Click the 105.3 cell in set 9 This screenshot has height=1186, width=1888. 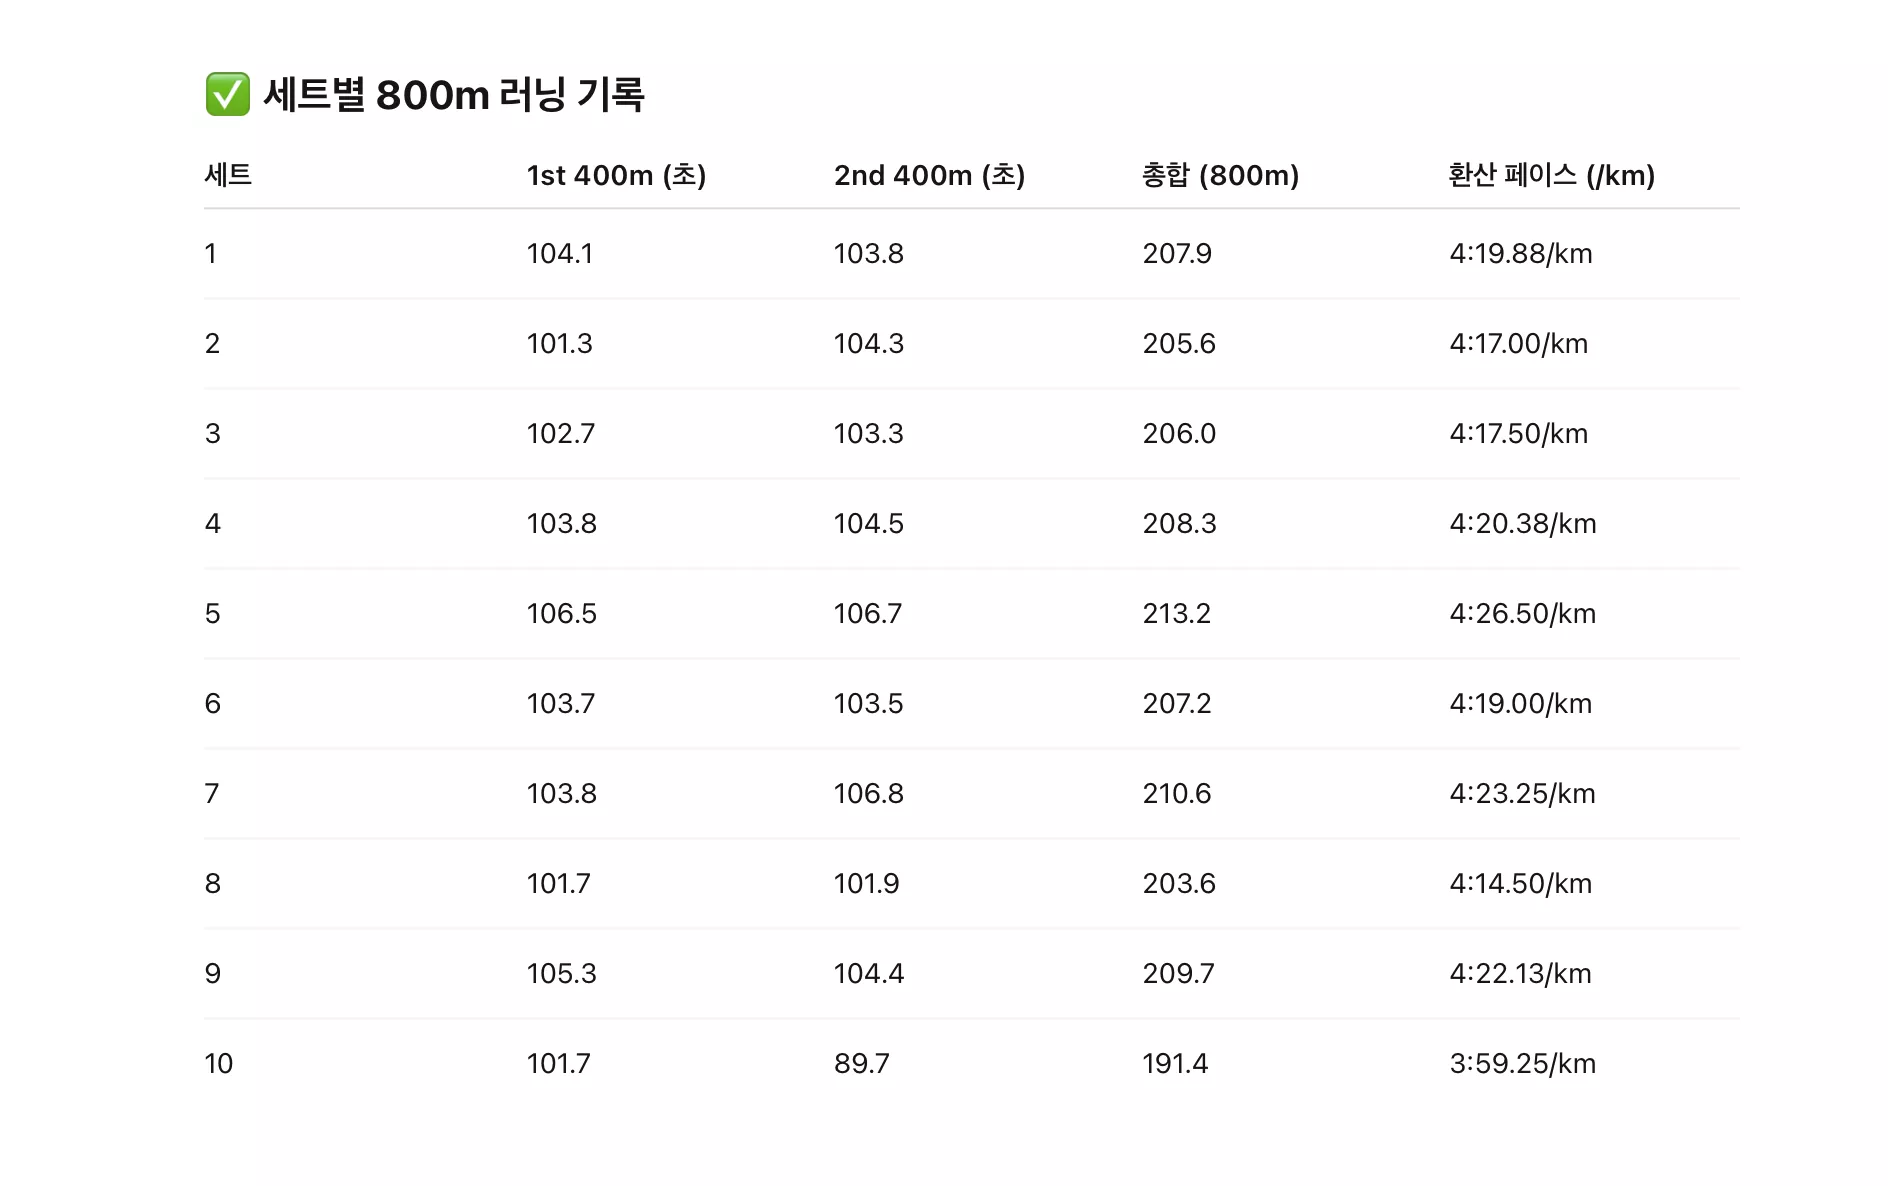[x=561, y=974]
